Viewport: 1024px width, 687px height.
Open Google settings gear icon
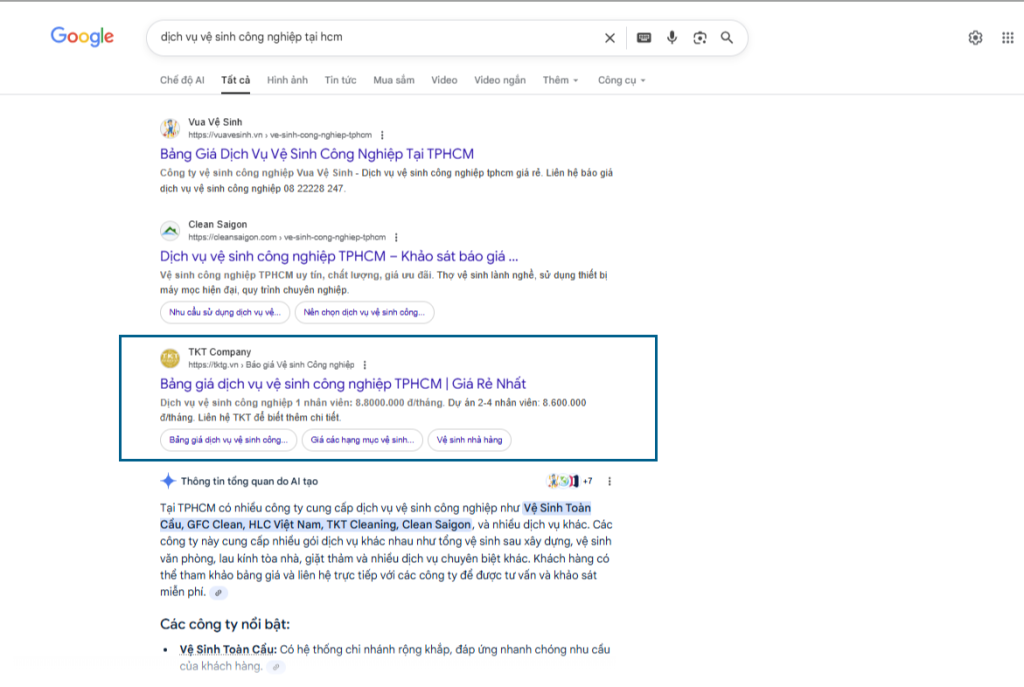[x=975, y=38]
